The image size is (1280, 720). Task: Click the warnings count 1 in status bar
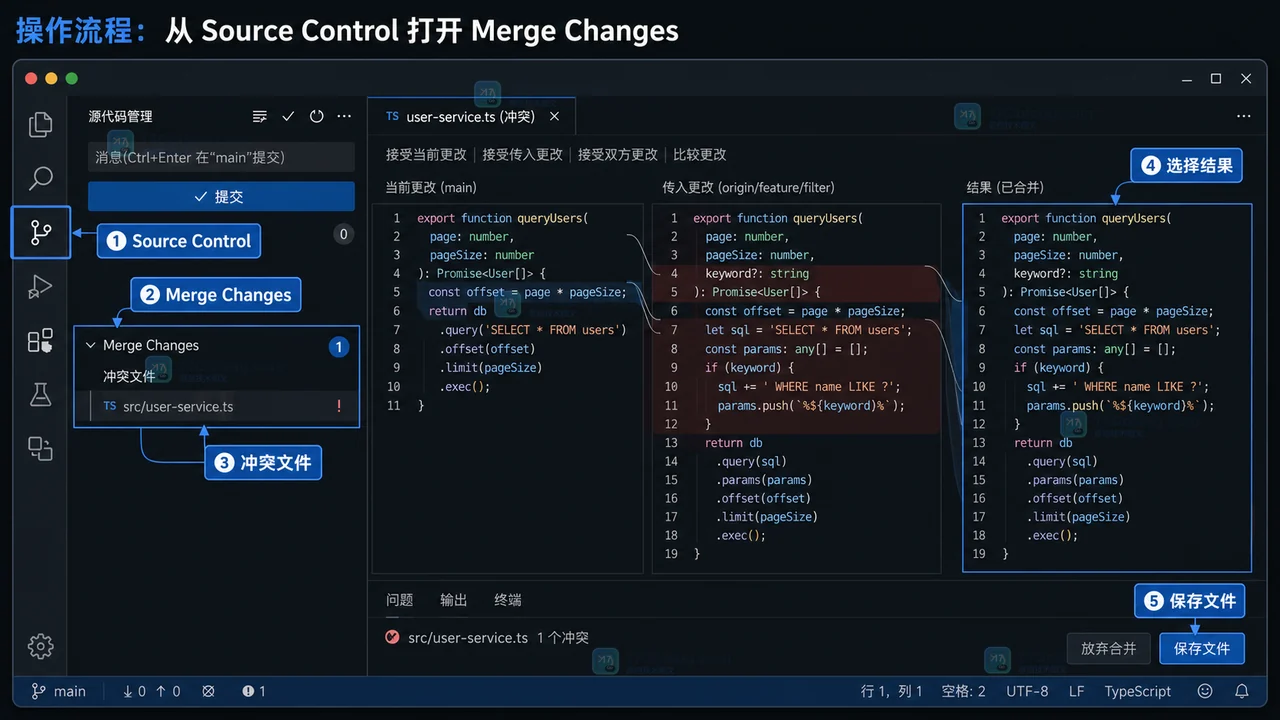254,691
